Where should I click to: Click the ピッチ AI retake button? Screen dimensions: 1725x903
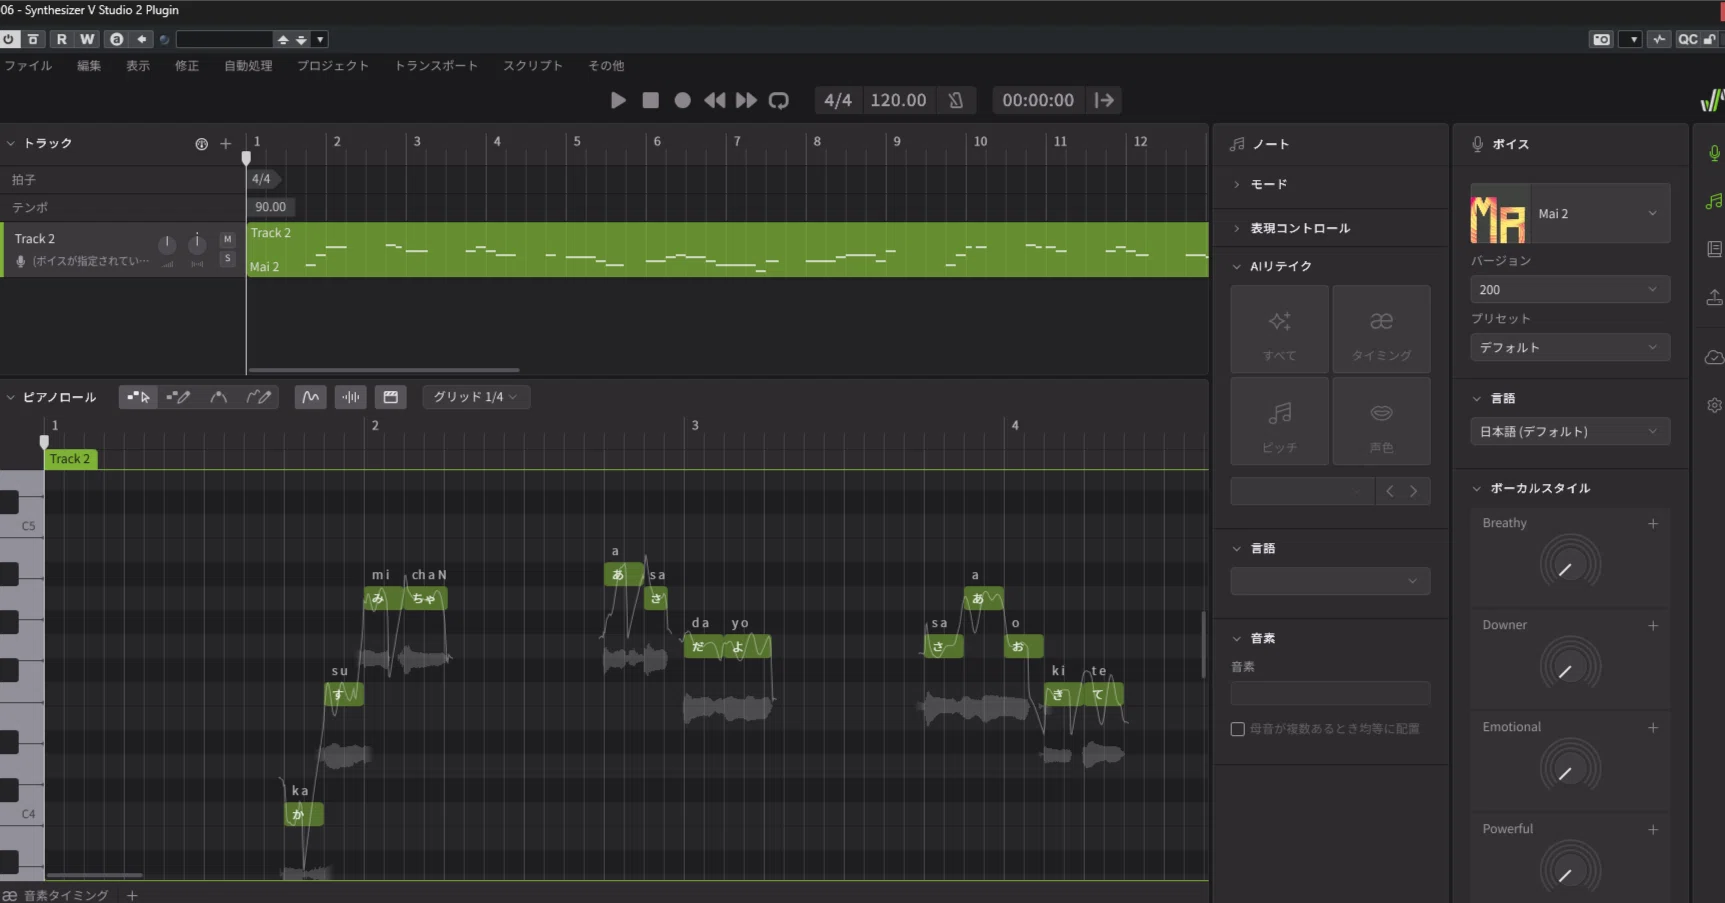[x=1279, y=421]
